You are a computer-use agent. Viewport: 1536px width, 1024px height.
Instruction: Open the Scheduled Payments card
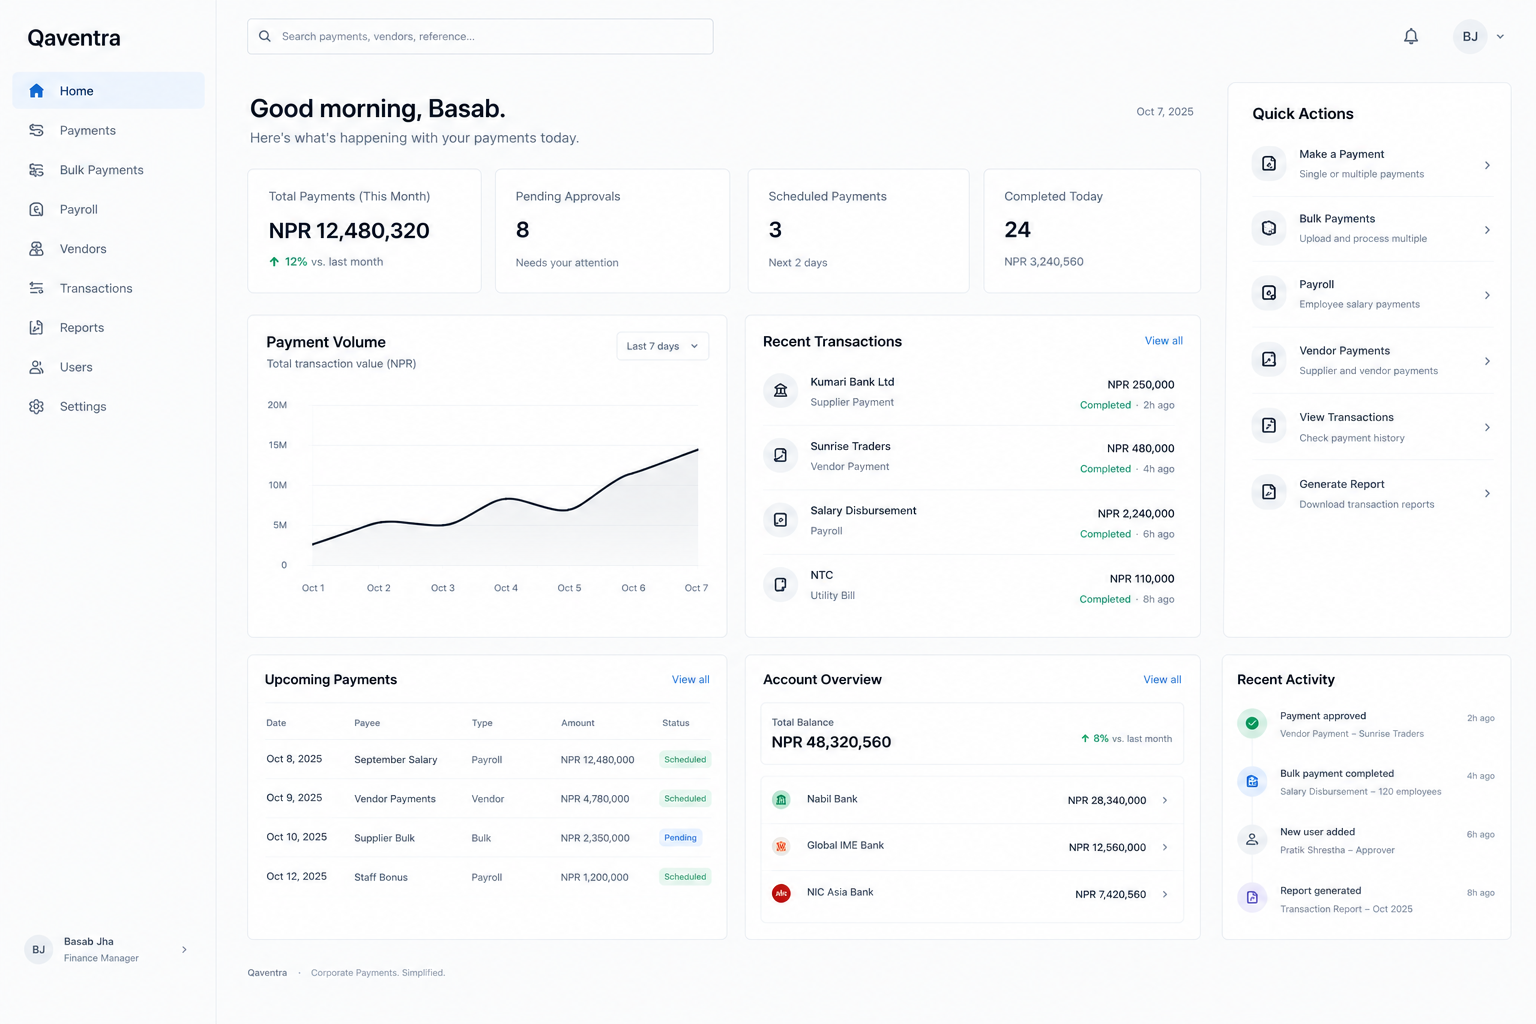858,231
